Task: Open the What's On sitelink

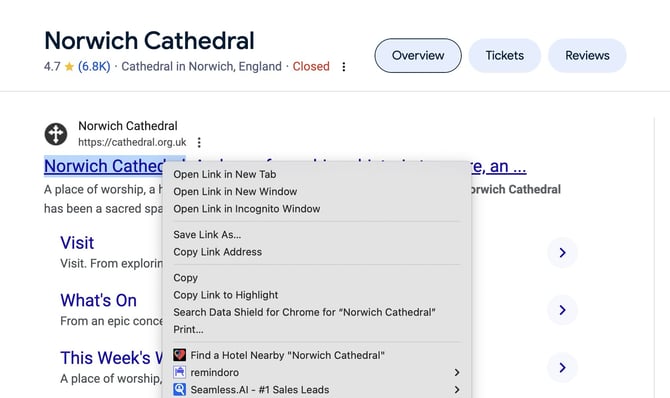Action: tap(98, 301)
